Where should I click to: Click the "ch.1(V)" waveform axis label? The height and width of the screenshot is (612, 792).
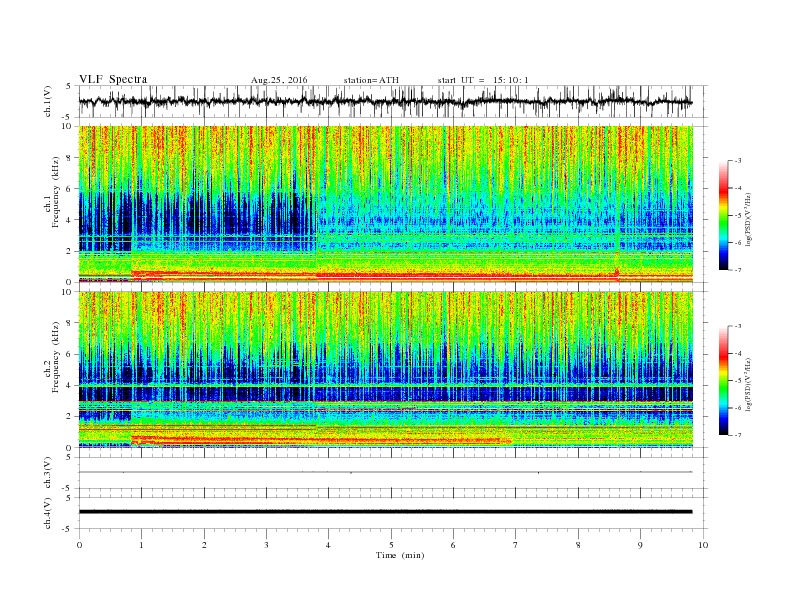pyautogui.click(x=48, y=101)
